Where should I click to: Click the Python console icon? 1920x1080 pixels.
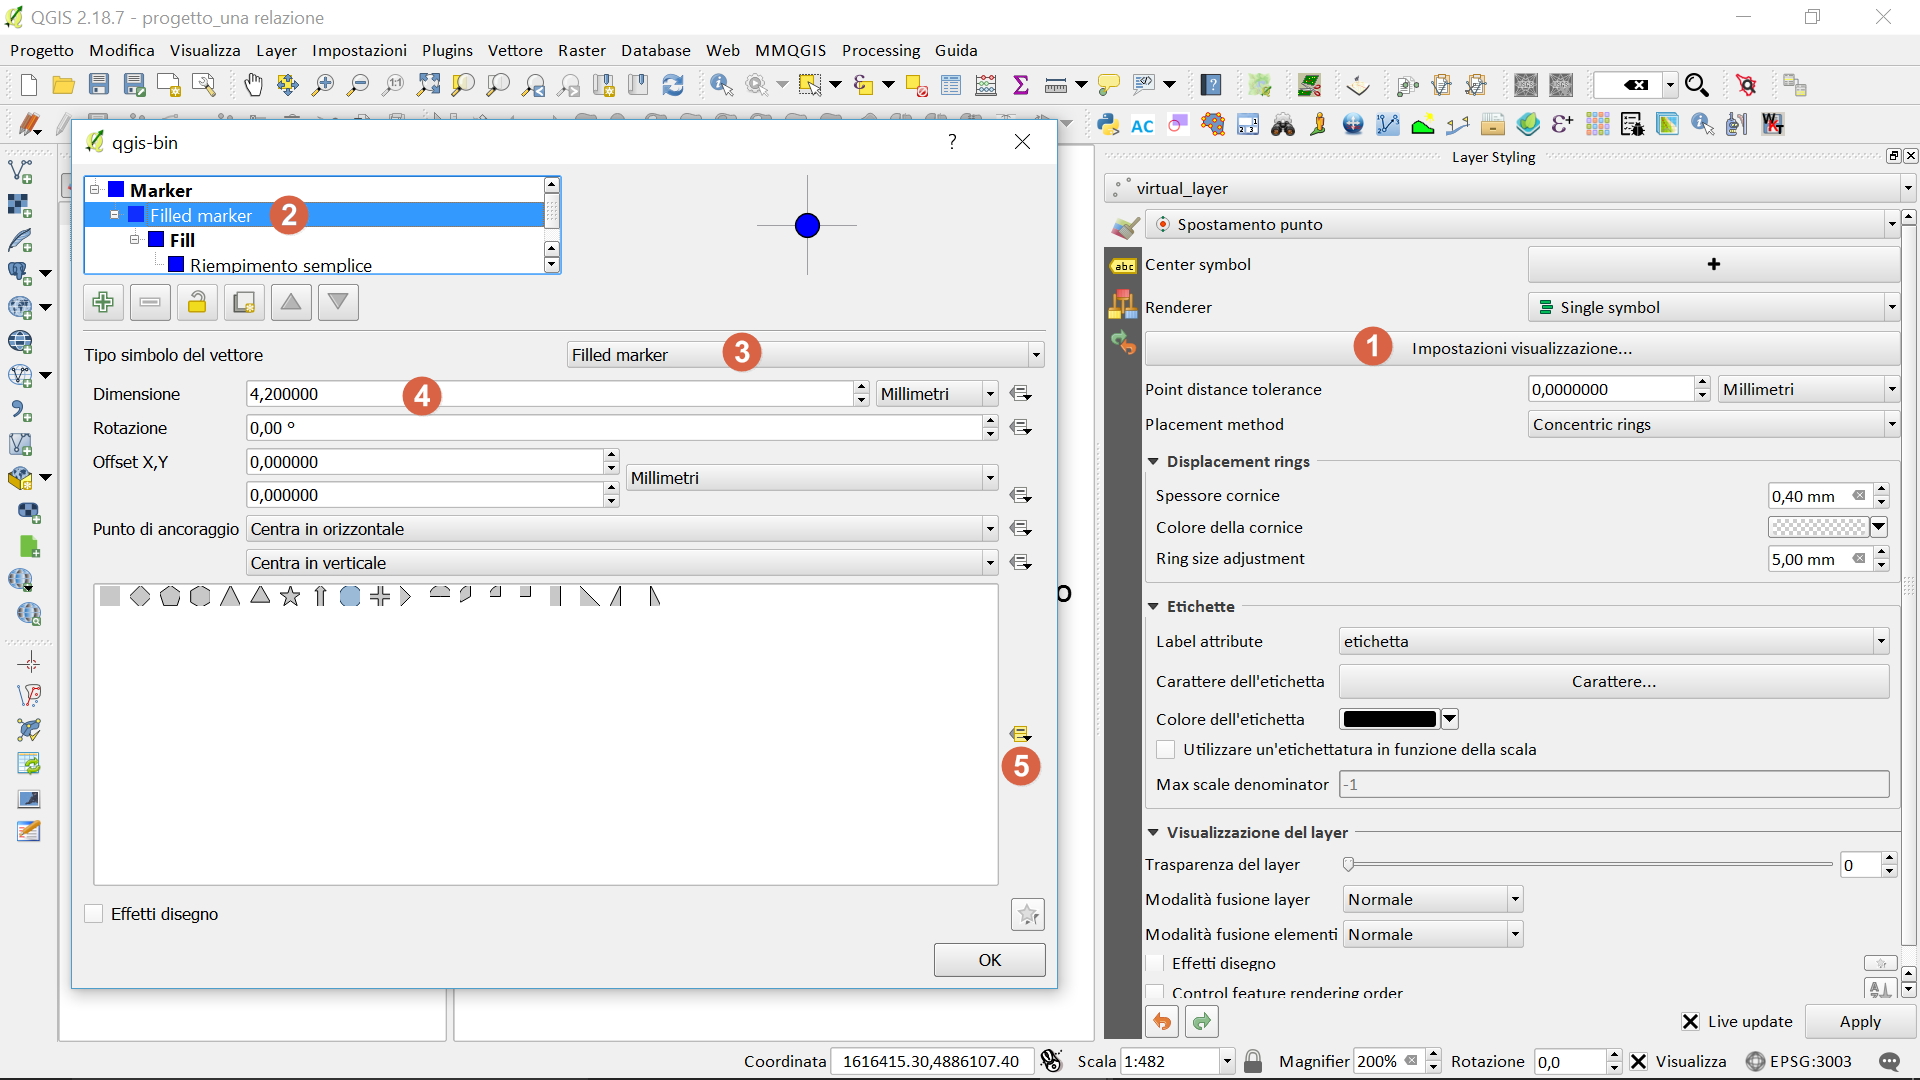pyautogui.click(x=1107, y=125)
